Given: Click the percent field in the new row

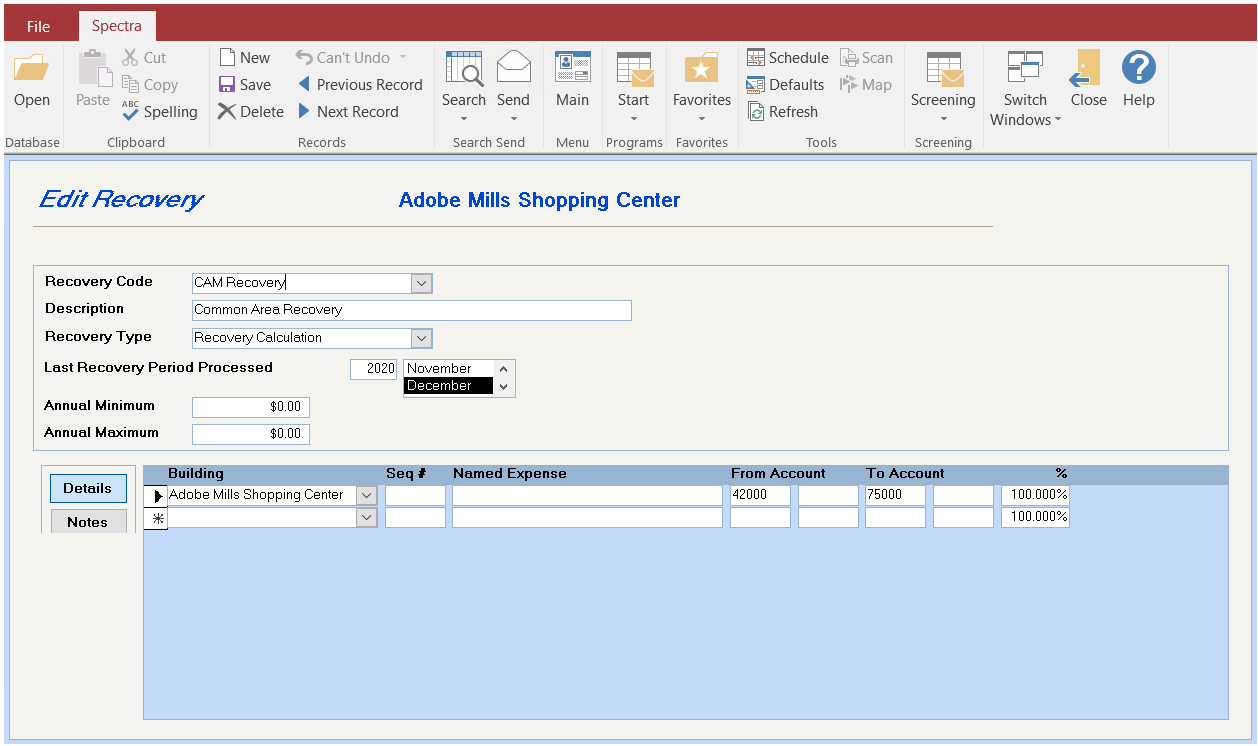Looking at the screenshot, I should coord(1035,517).
